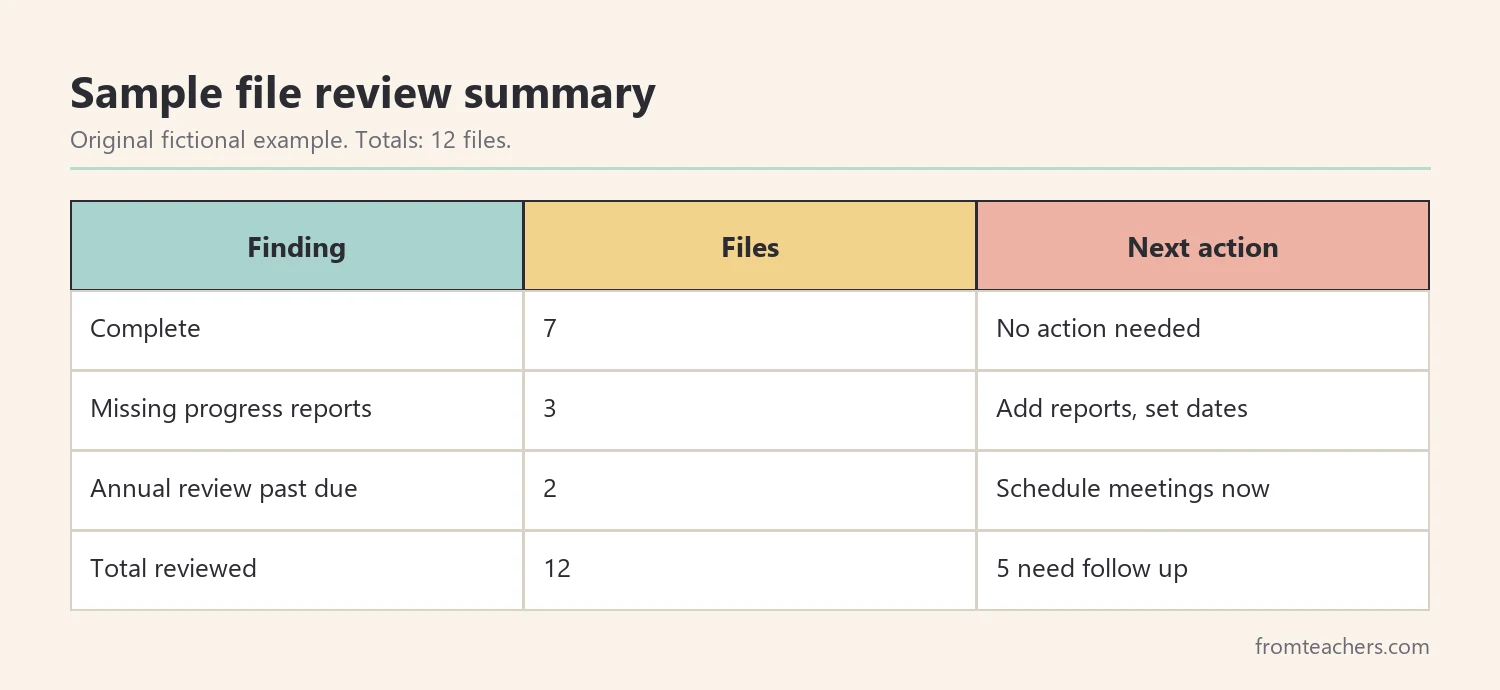Click the file count '2' cell

(x=750, y=490)
